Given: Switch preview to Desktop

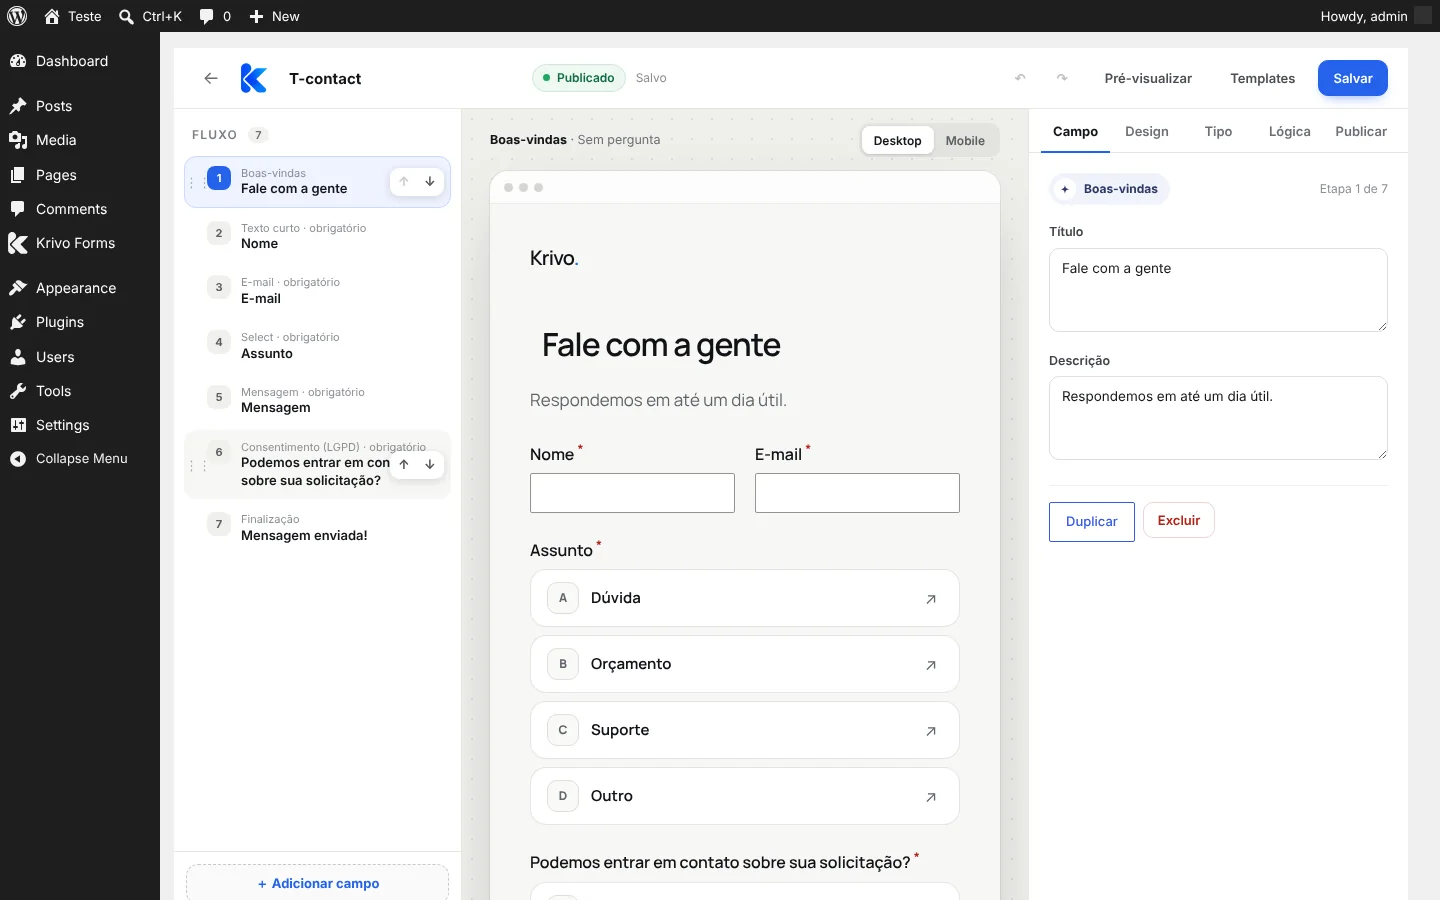Looking at the screenshot, I should (897, 141).
